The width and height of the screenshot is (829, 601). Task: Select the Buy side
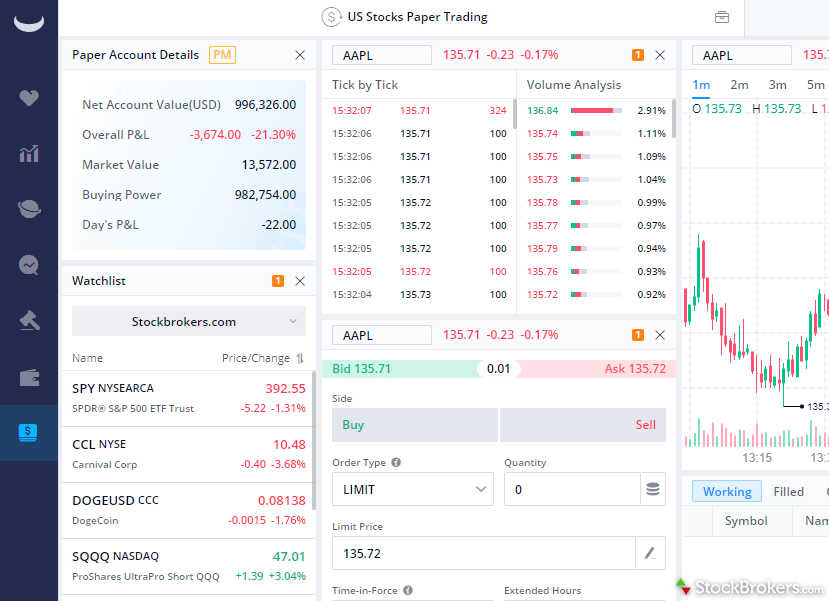[414, 425]
